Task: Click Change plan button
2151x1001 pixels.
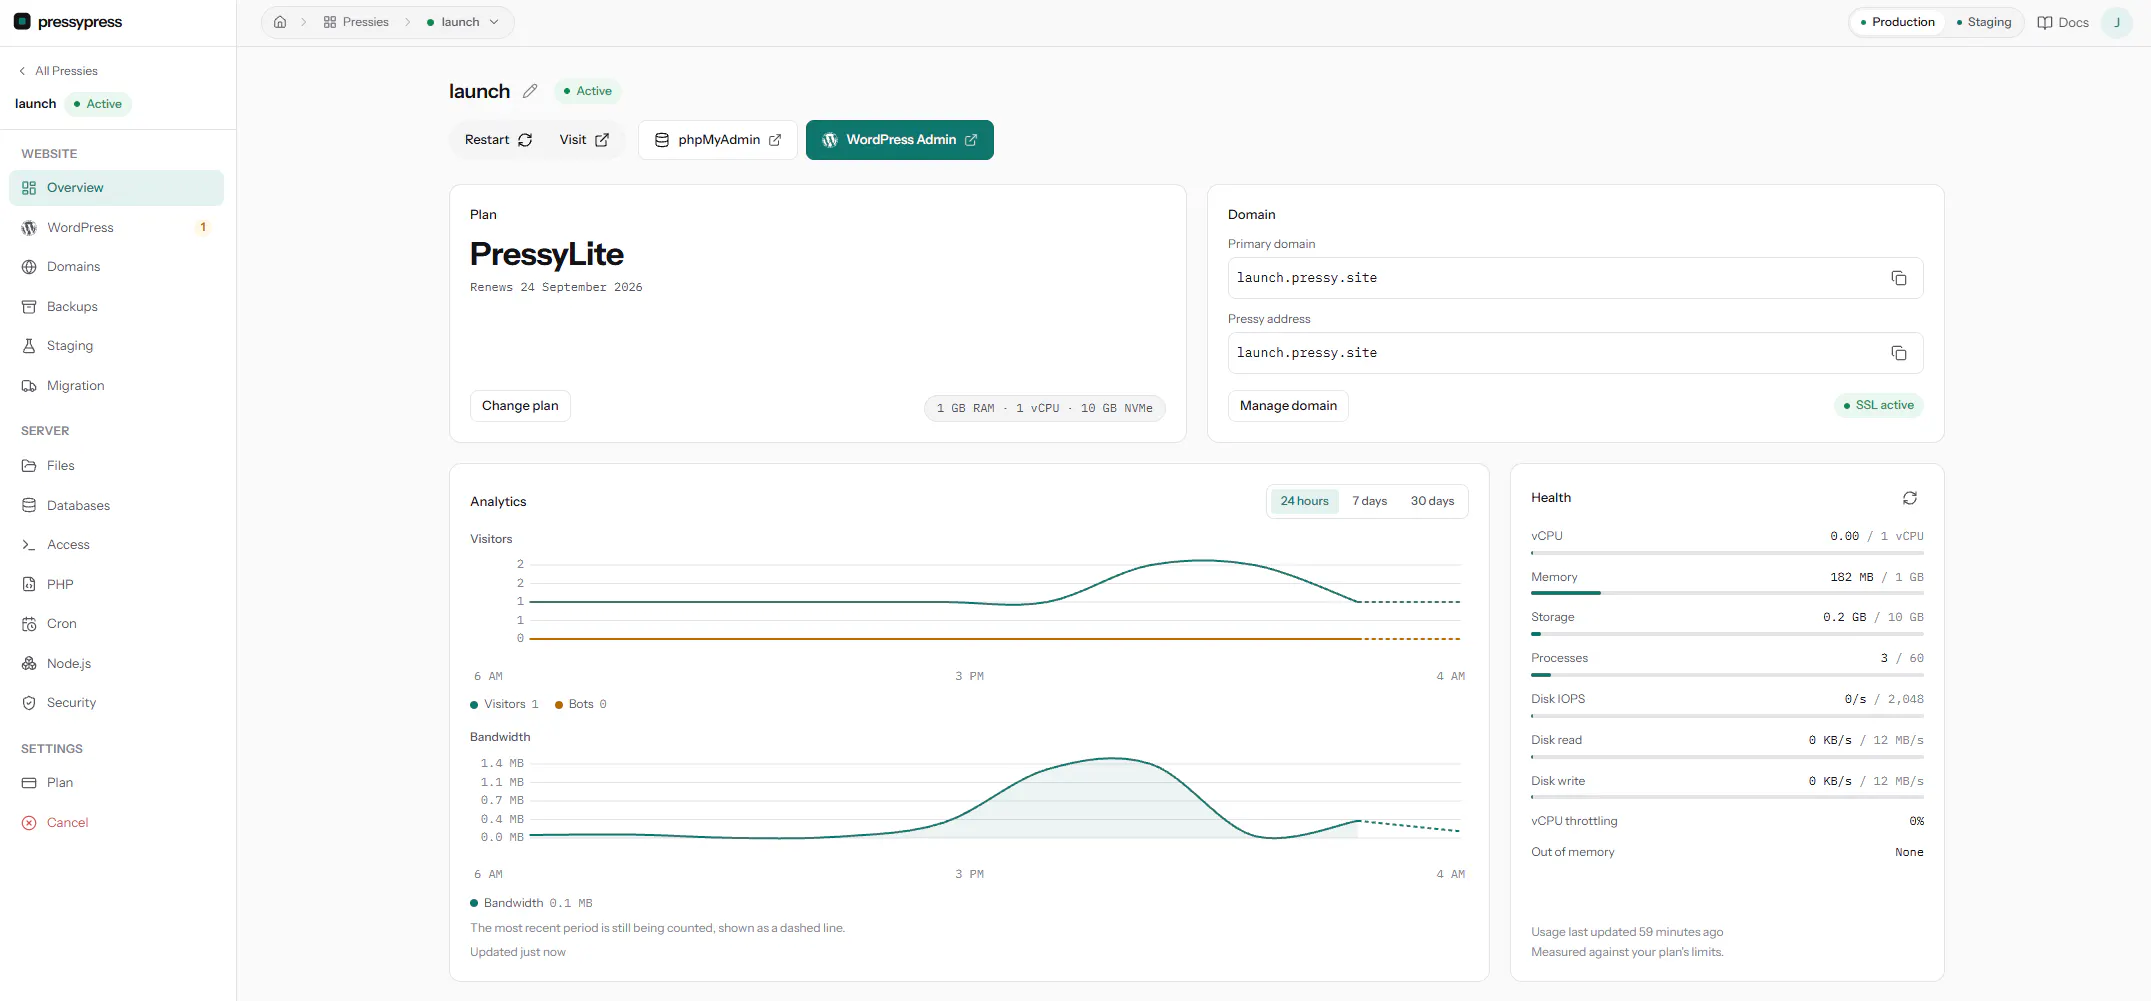Action: pyautogui.click(x=520, y=406)
